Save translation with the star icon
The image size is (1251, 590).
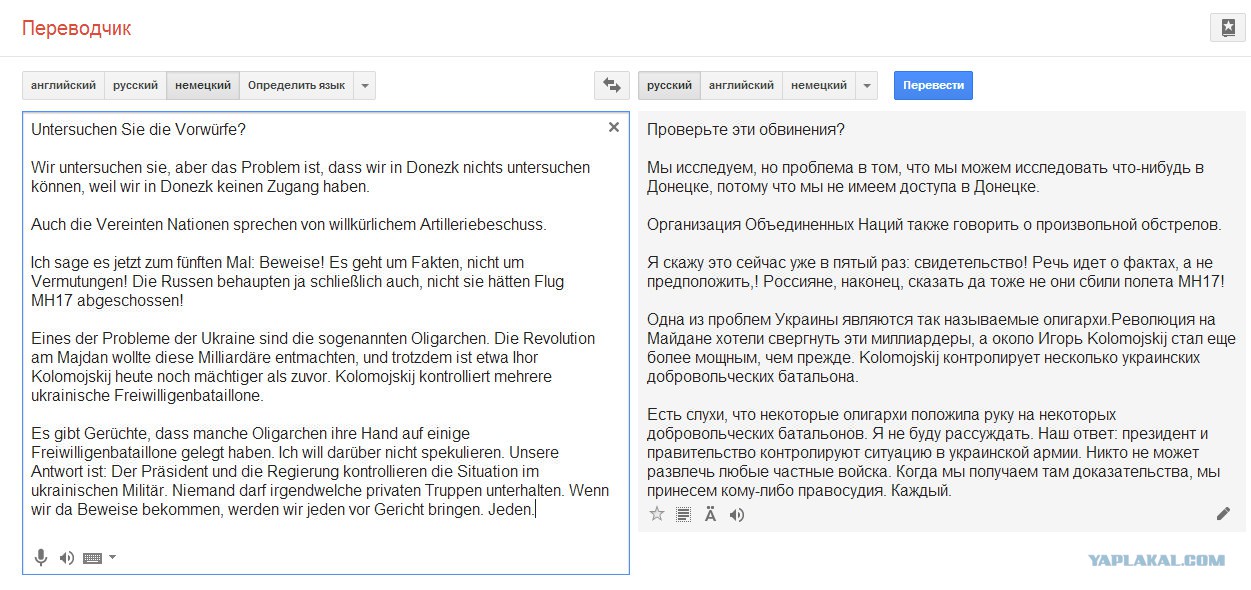[657, 514]
